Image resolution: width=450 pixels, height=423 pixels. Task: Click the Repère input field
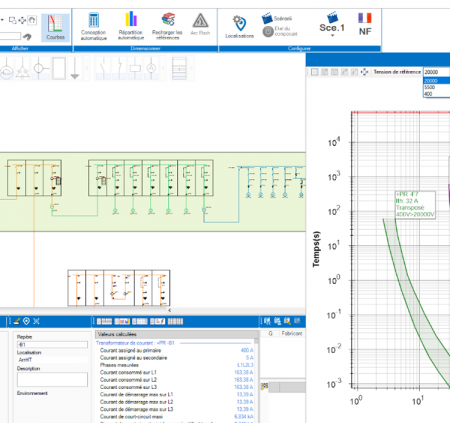click(x=52, y=344)
